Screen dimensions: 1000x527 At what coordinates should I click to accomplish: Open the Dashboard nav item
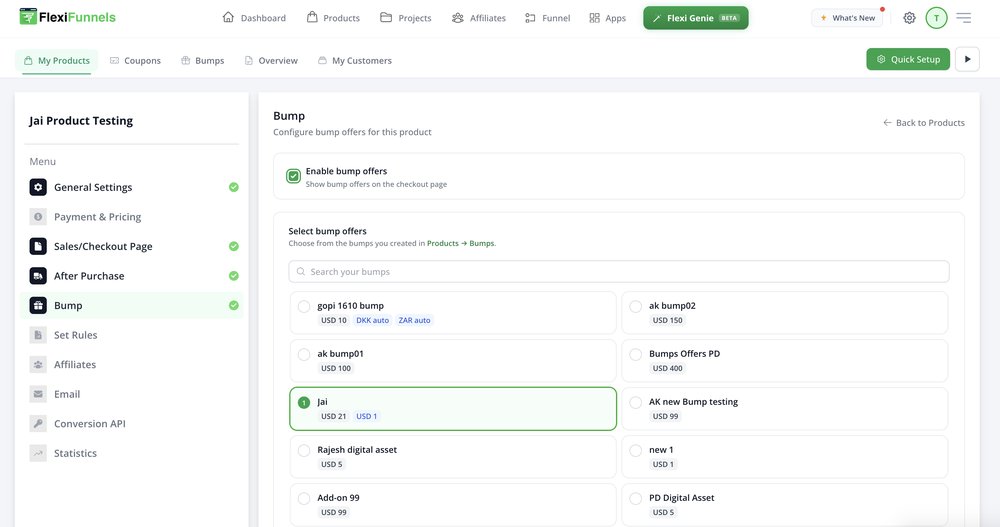coord(254,18)
